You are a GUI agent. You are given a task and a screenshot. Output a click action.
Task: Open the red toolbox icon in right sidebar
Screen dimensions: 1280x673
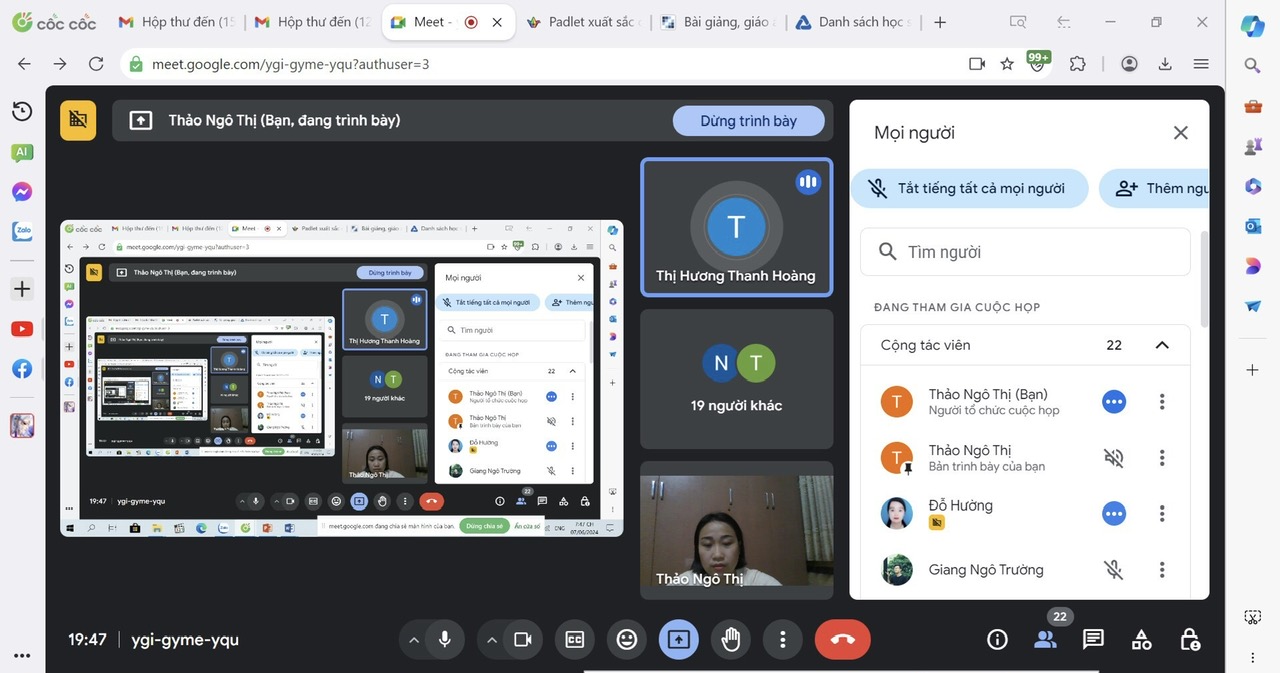[x=1252, y=106]
